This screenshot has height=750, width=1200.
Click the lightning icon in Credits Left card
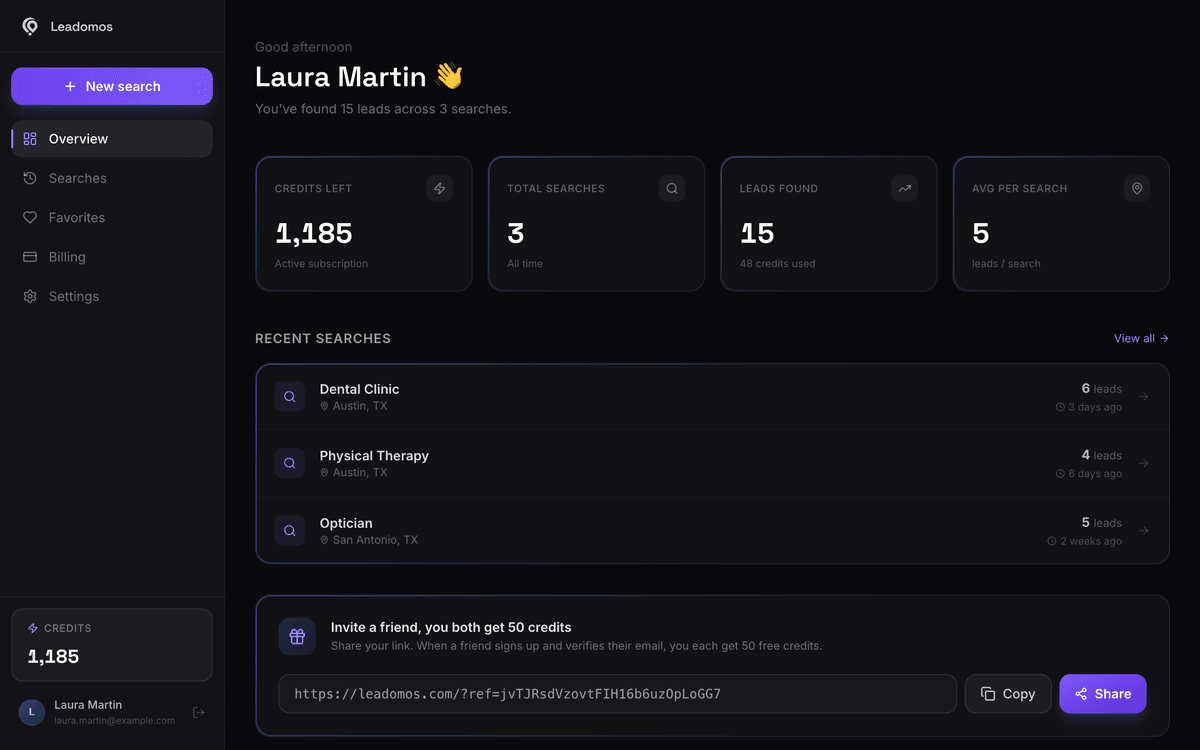[439, 188]
